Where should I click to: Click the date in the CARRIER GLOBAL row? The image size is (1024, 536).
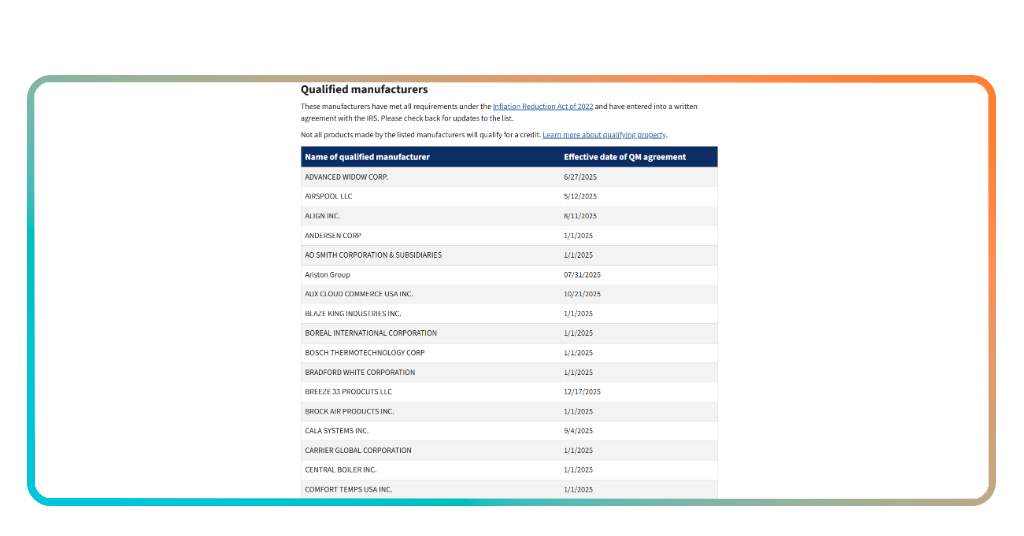[578, 450]
